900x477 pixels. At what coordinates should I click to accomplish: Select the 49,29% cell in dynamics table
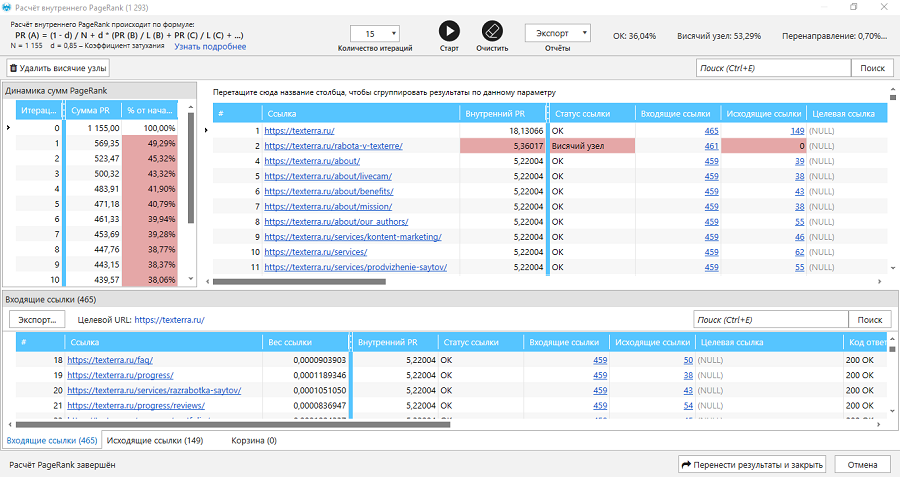[x=149, y=143]
